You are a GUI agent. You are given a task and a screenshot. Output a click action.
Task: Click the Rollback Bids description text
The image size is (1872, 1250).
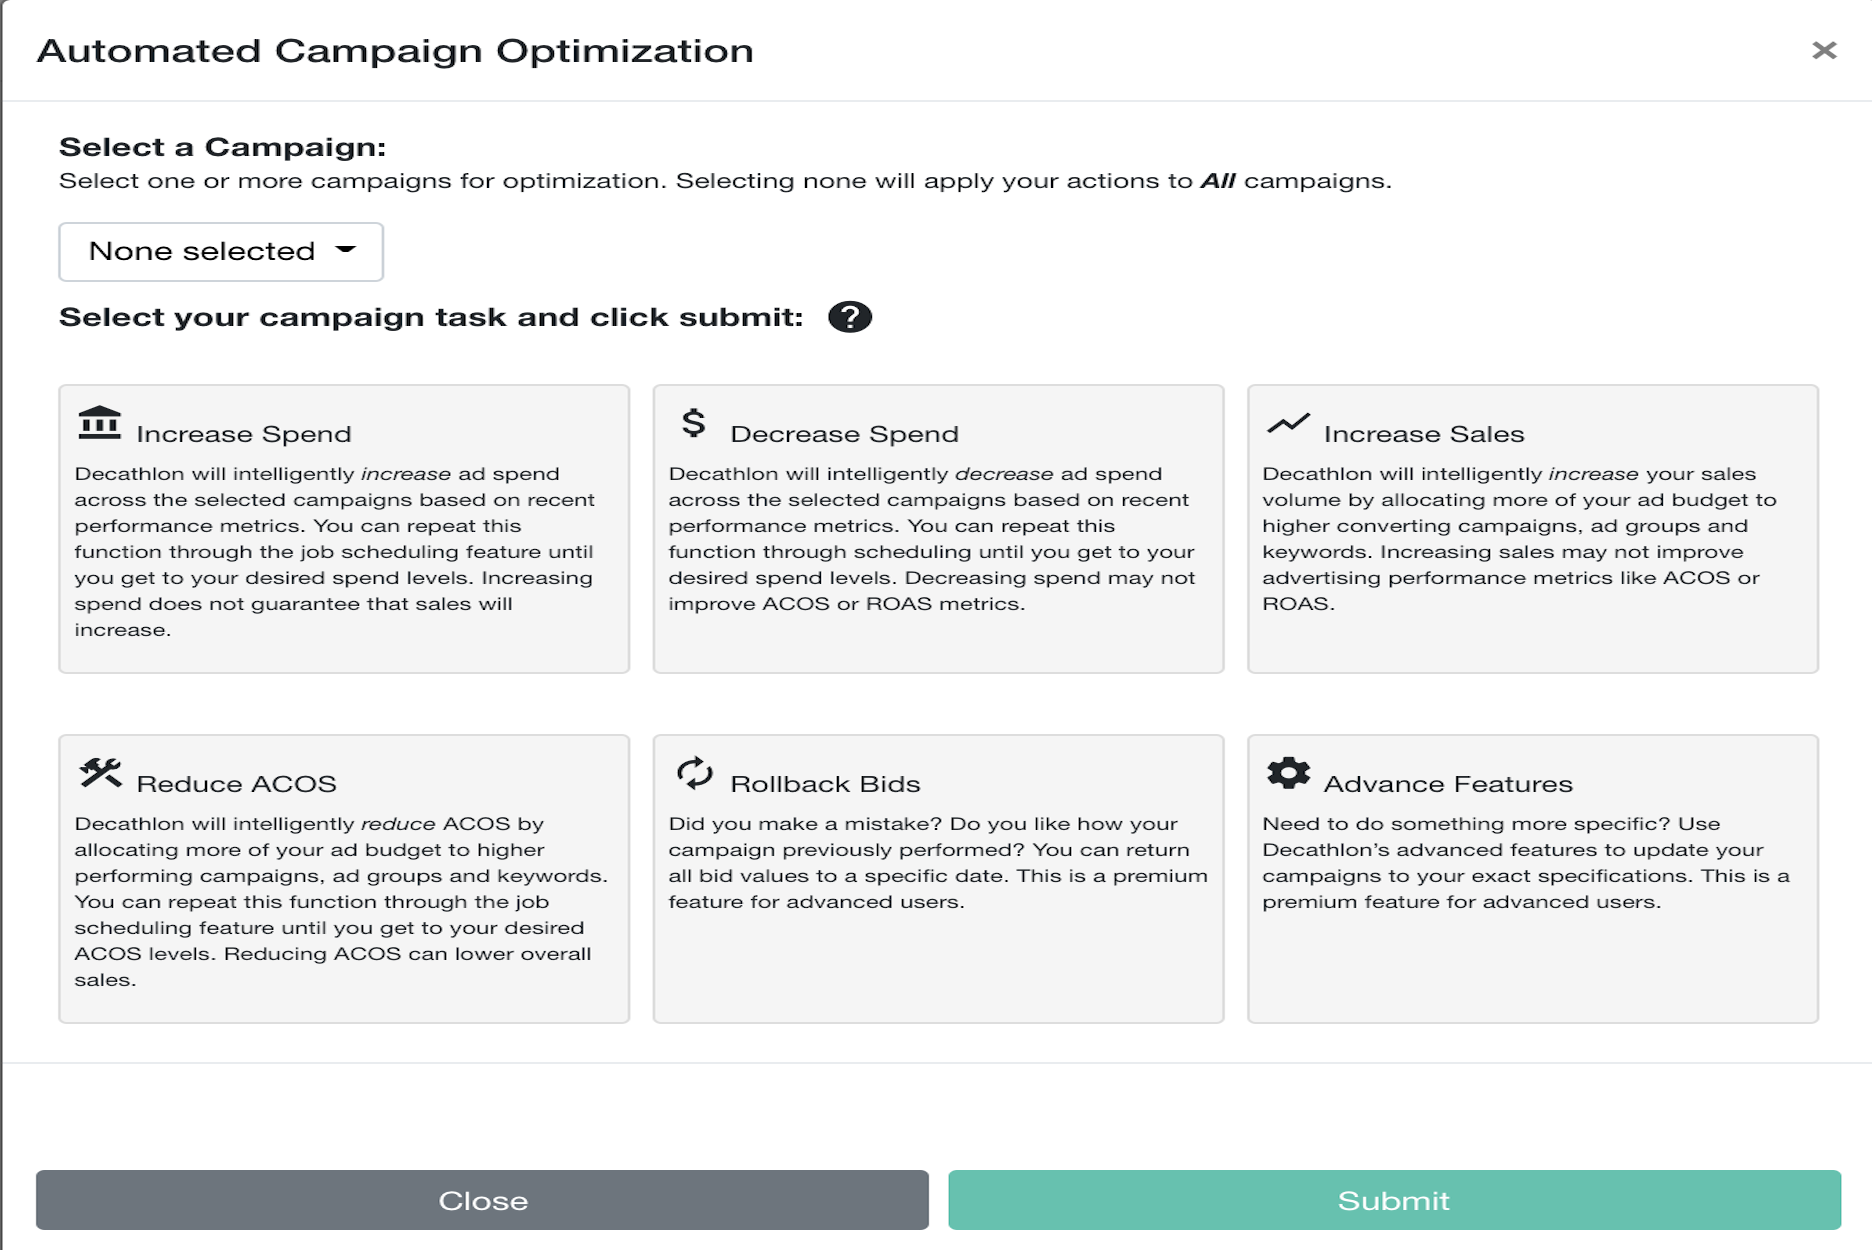[938, 862]
